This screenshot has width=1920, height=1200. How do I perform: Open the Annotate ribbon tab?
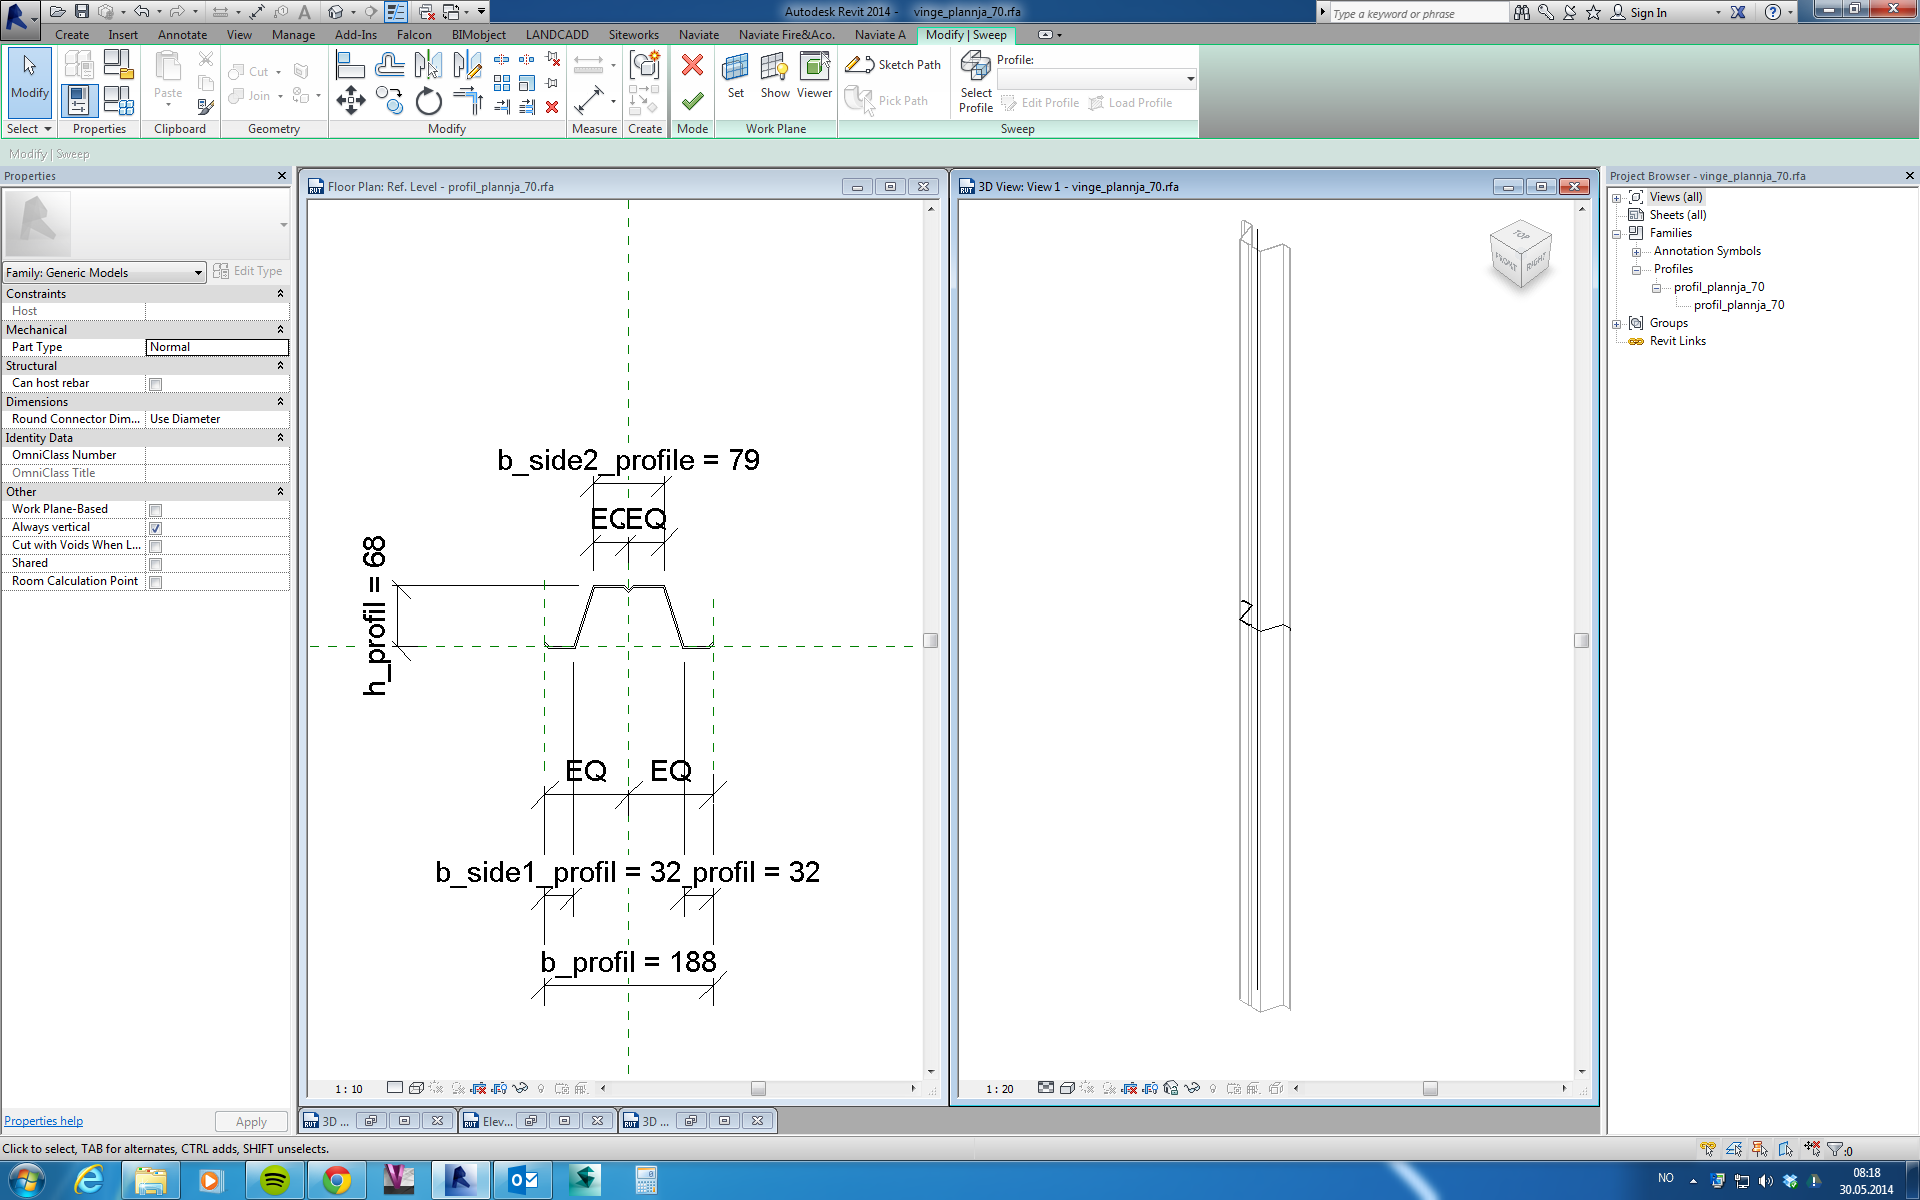[182, 35]
